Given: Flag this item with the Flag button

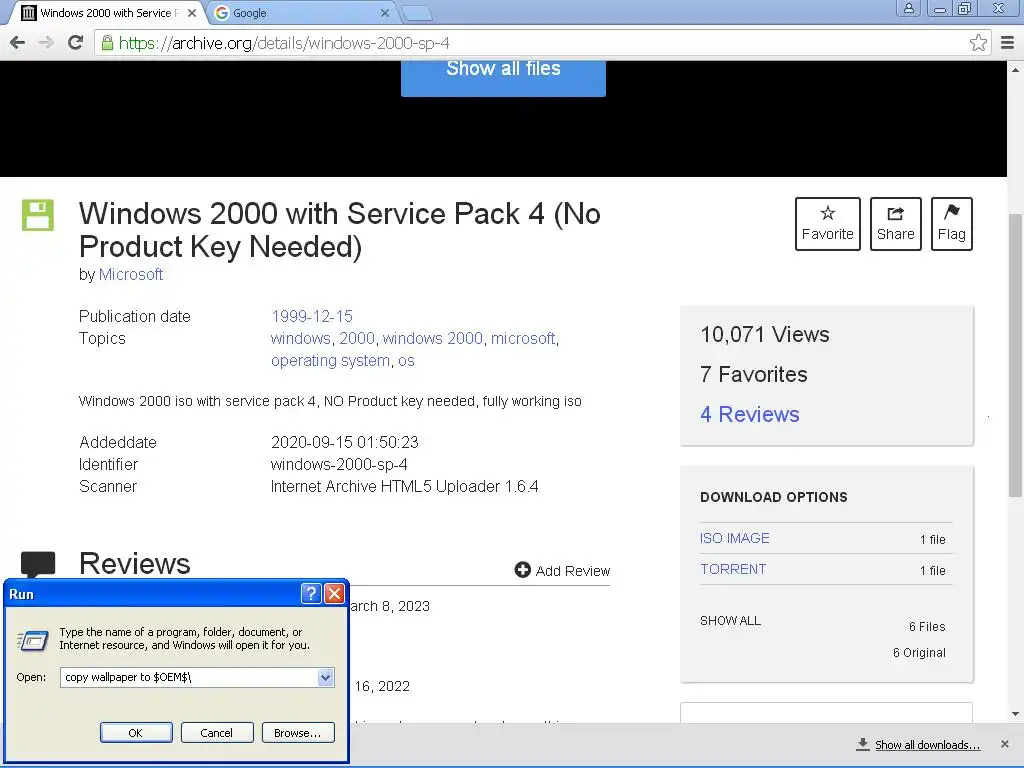Looking at the screenshot, I should click(952, 224).
